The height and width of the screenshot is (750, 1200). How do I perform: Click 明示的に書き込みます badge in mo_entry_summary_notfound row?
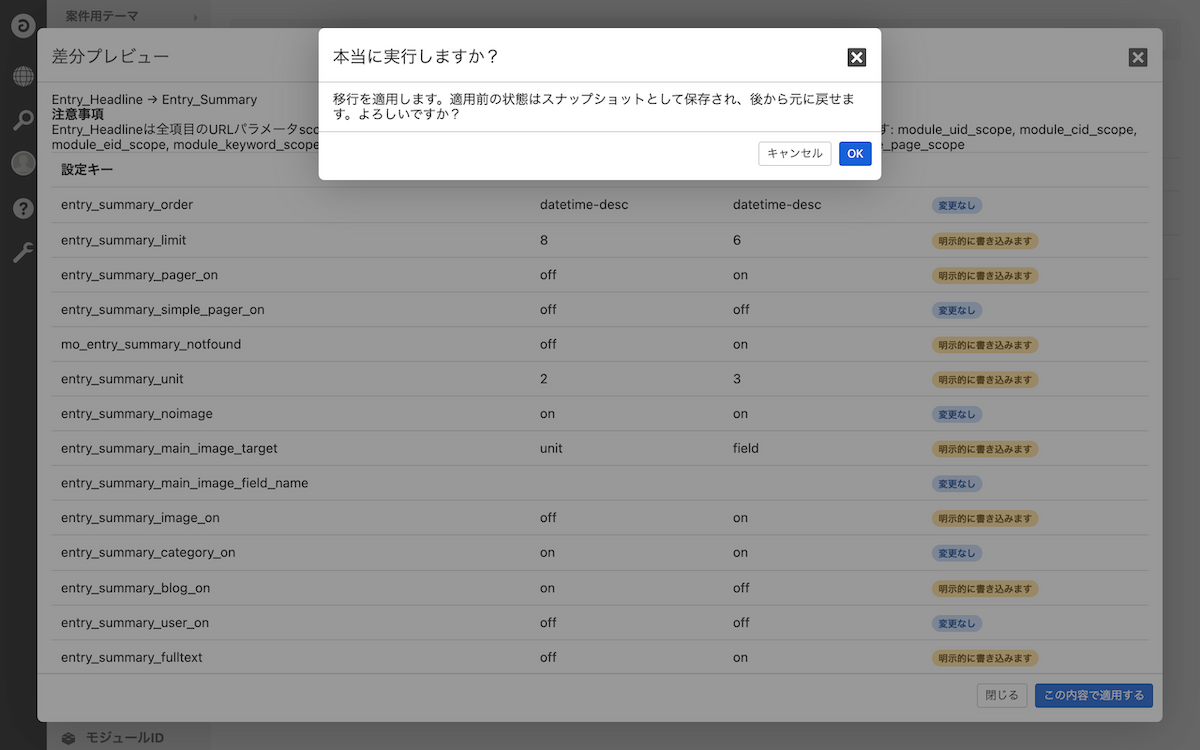tap(985, 344)
